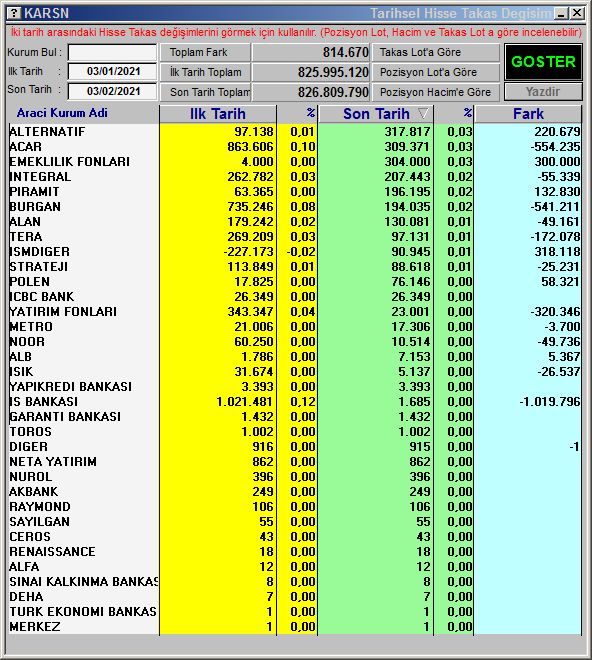The image size is (592, 660).
Task: Sort by the Fark column header
Action: point(528,114)
